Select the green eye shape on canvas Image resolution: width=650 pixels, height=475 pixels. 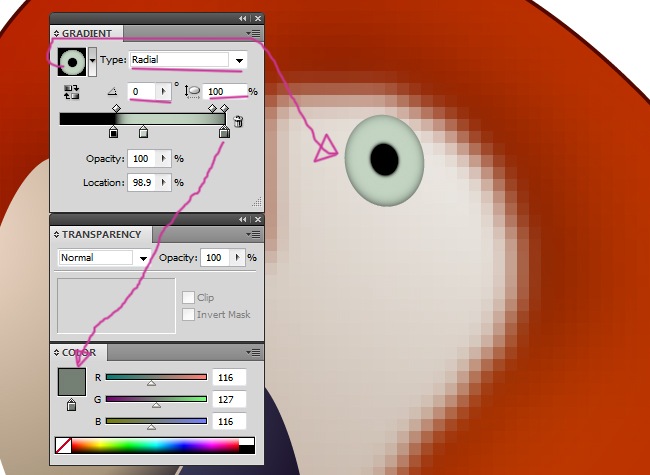[384, 161]
